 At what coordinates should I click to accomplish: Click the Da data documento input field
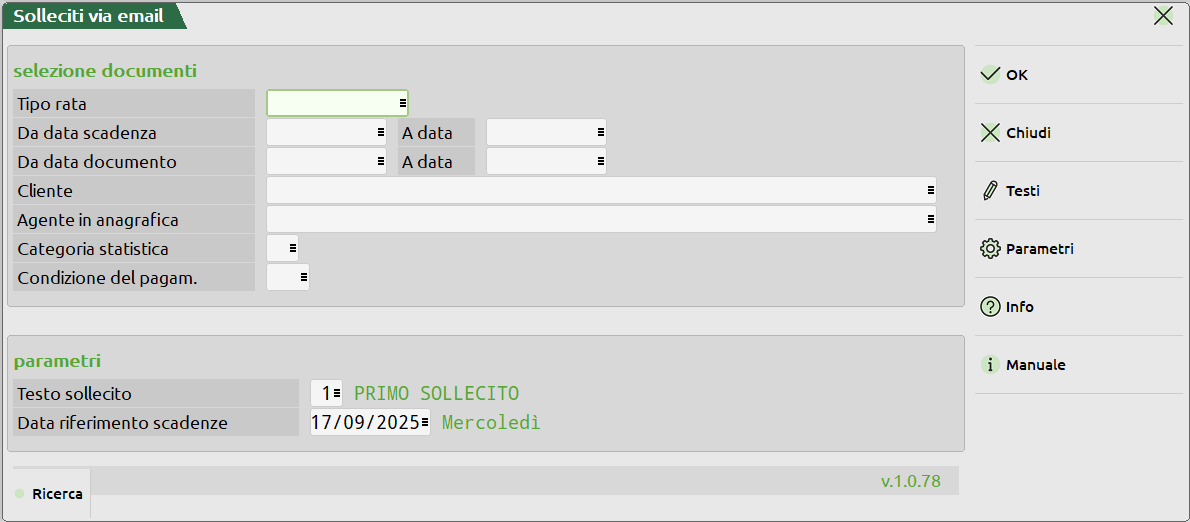pyautogui.click(x=320, y=161)
